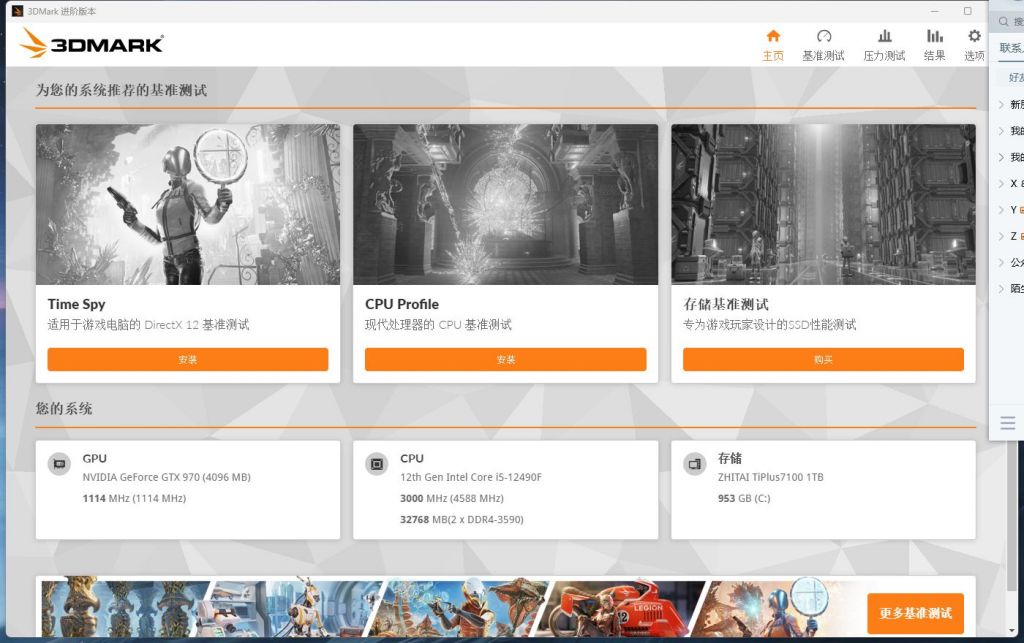
Task: View scores with the 结果 bar-chart icon
Action: pyautogui.click(x=934, y=36)
